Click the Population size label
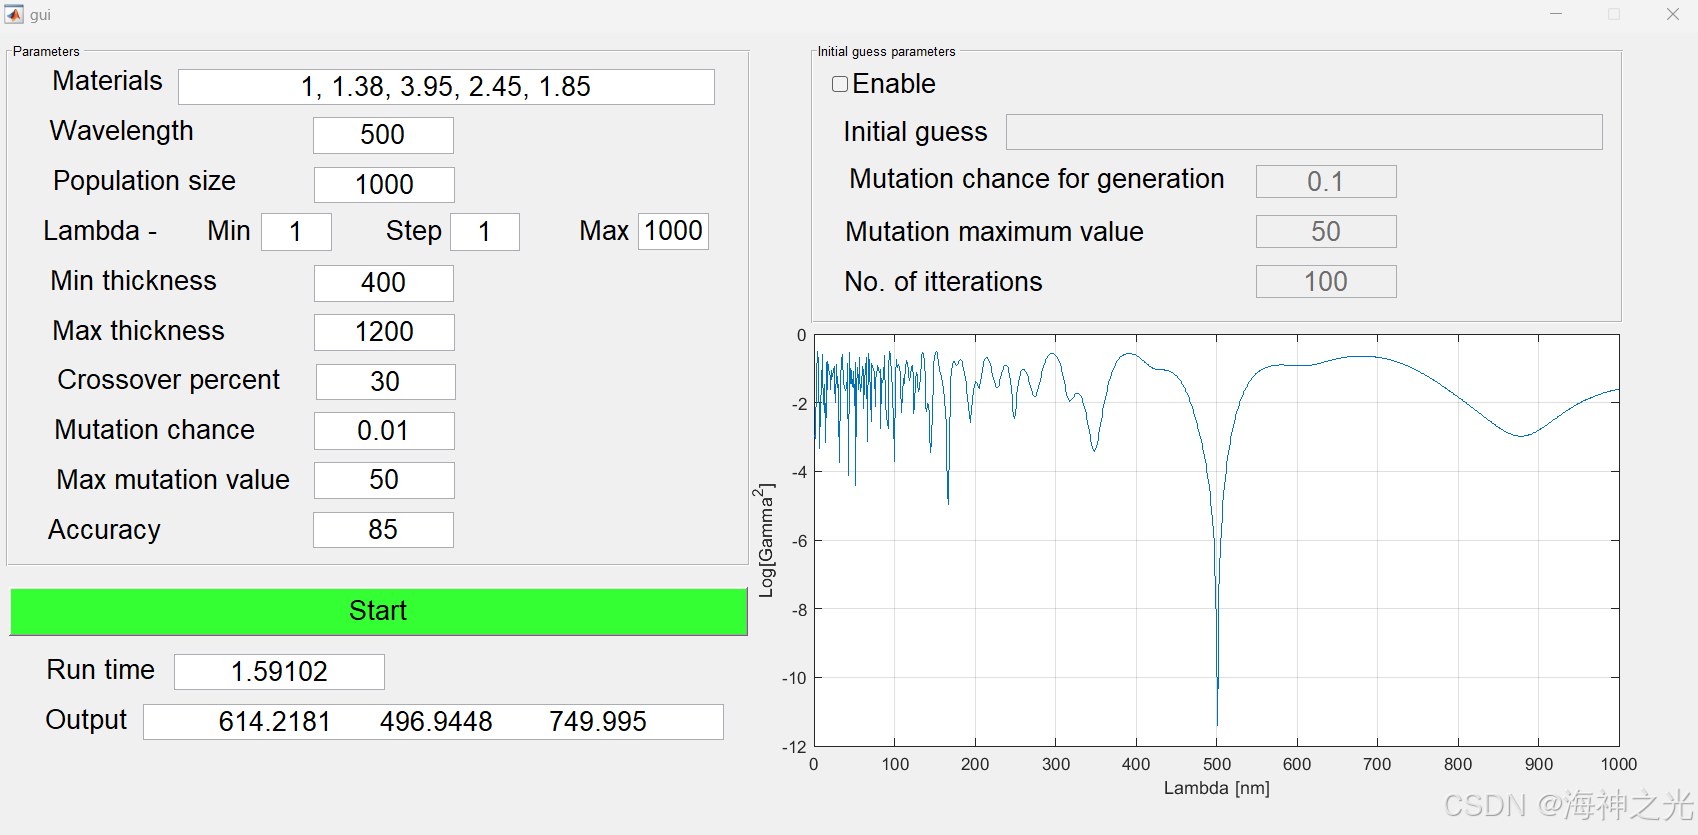Screen dimensions: 1698x835 144,181
